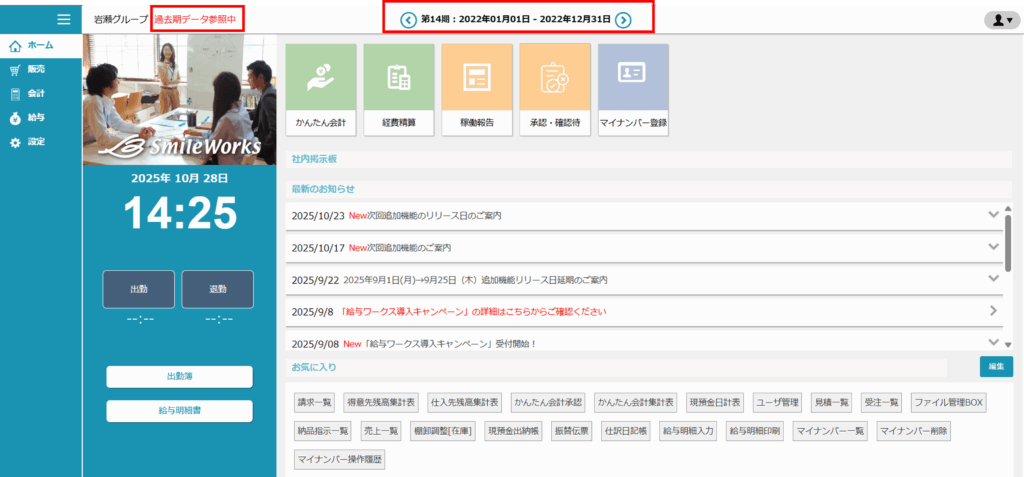Image resolution: width=1024 pixels, height=477 pixels.
Task: Open the マイナンバー登録 tile
Action: click(x=633, y=90)
